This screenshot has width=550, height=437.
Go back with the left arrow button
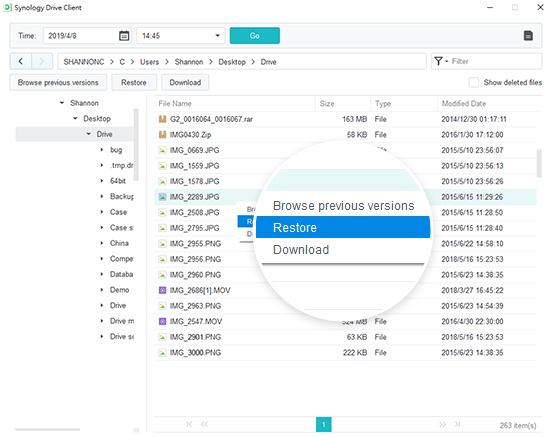point(21,61)
